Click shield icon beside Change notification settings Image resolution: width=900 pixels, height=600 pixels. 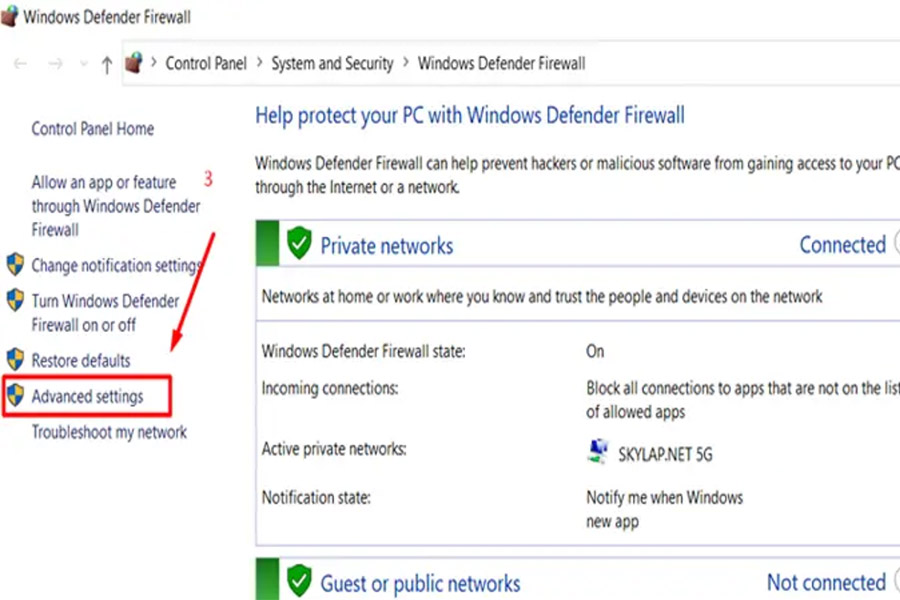[x=15, y=265]
